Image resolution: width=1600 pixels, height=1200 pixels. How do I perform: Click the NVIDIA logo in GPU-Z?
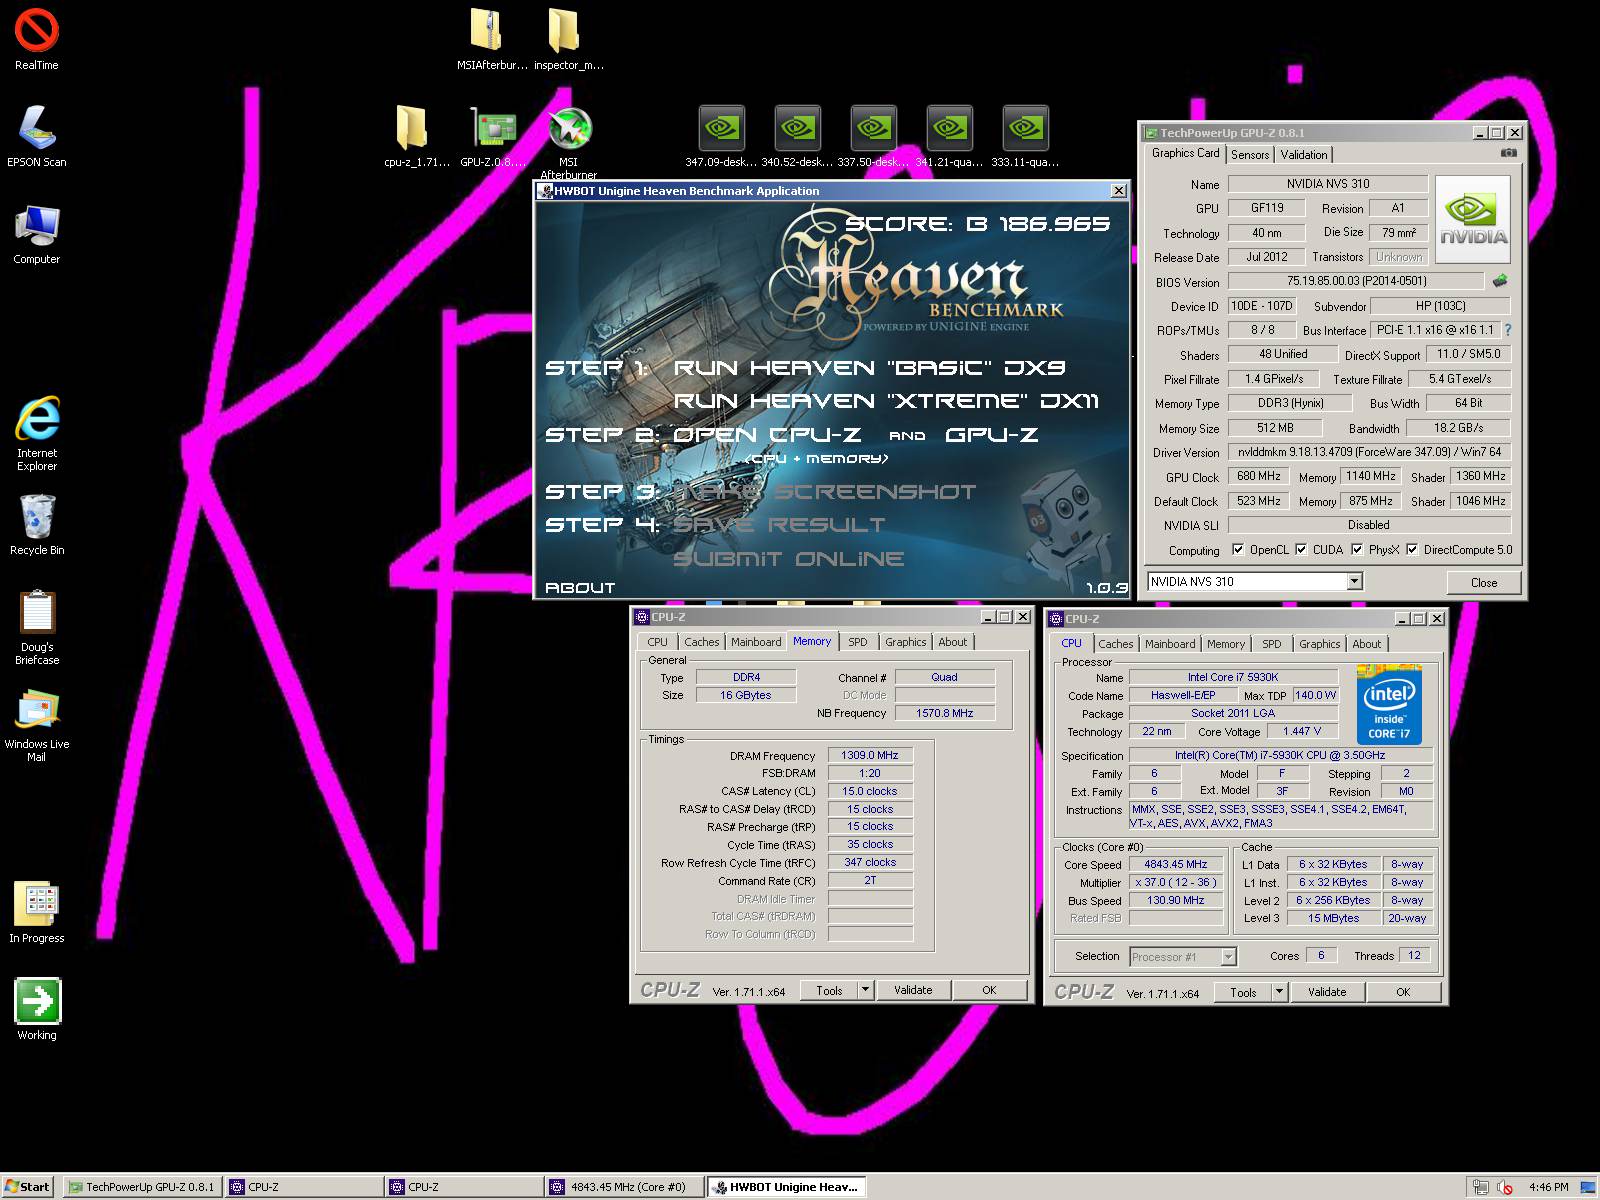(x=1473, y=220)
